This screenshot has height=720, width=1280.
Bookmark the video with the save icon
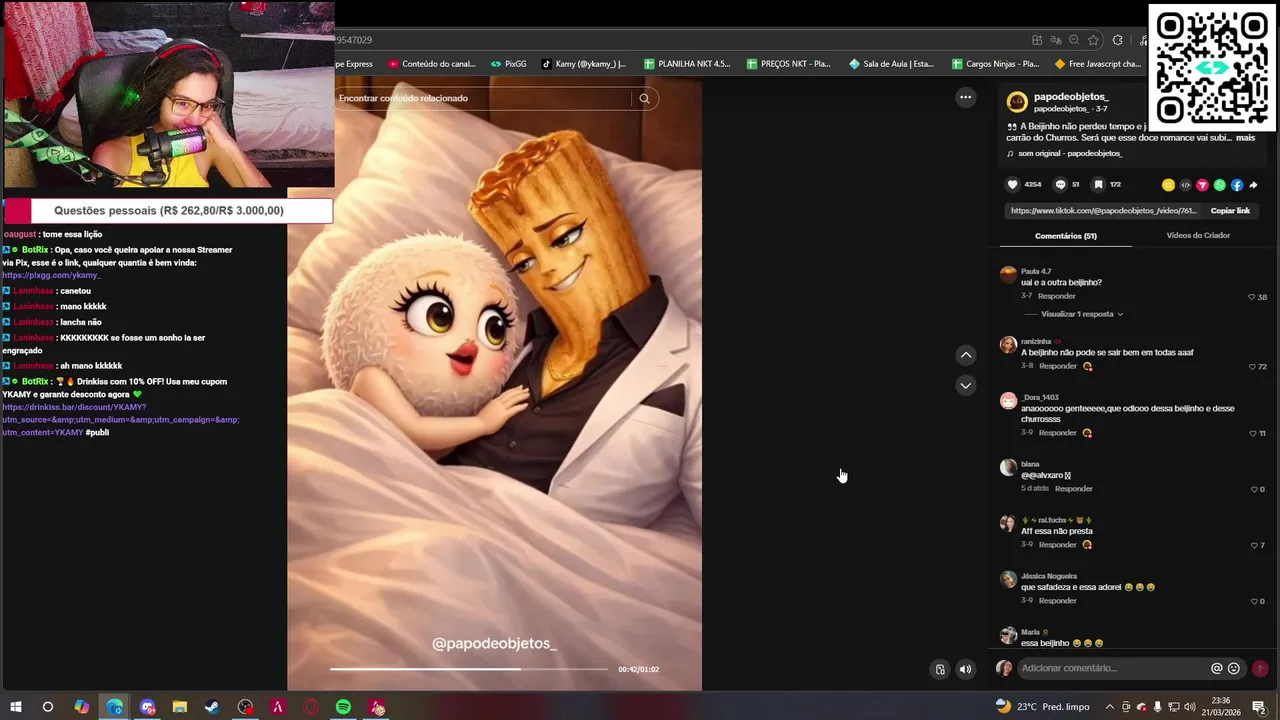pos(1098,185)
